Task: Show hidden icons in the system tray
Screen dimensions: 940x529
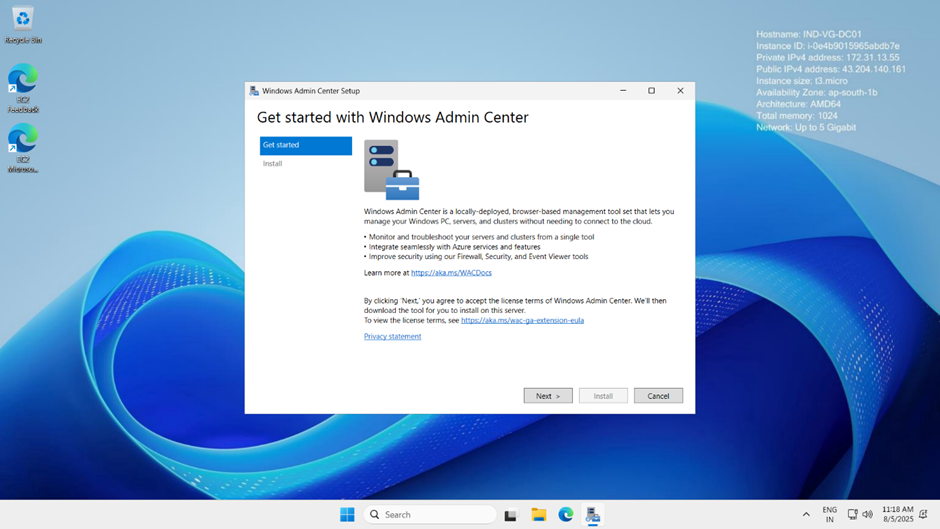Action: [x=806, y=515]
